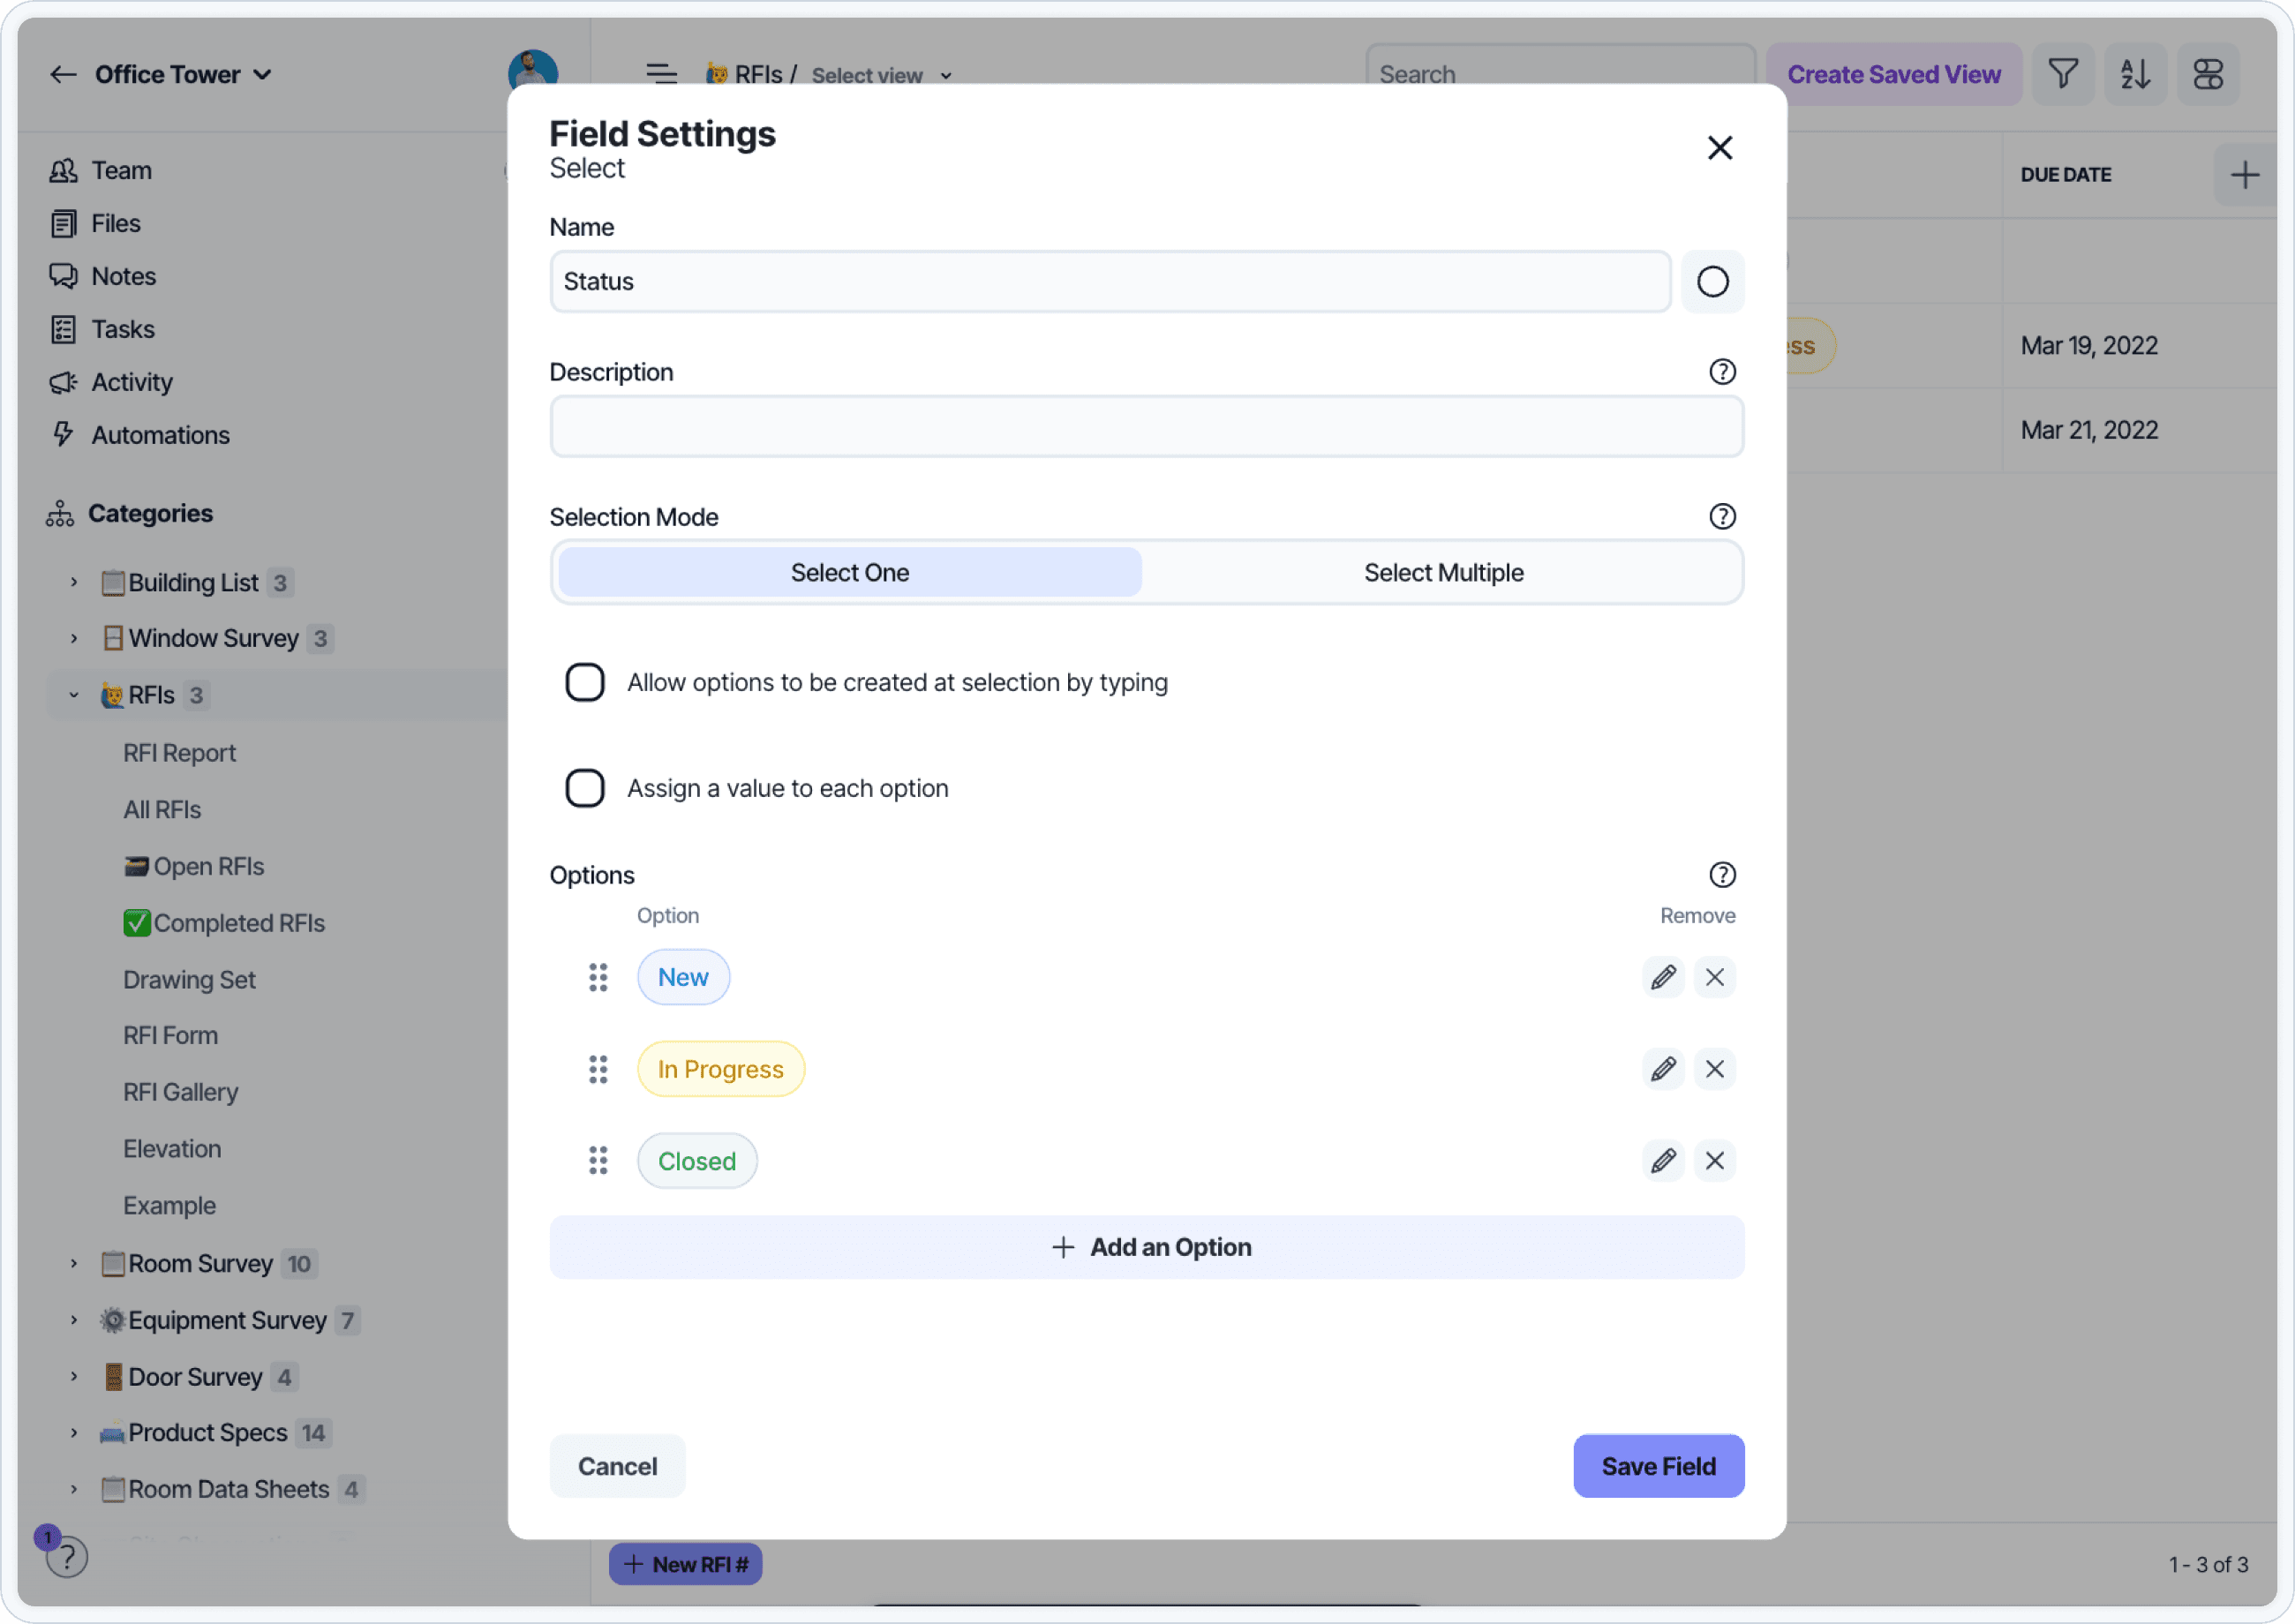Click the Description text field
Viewport: 2295px width, 1624px height.
coord(1147,427)
